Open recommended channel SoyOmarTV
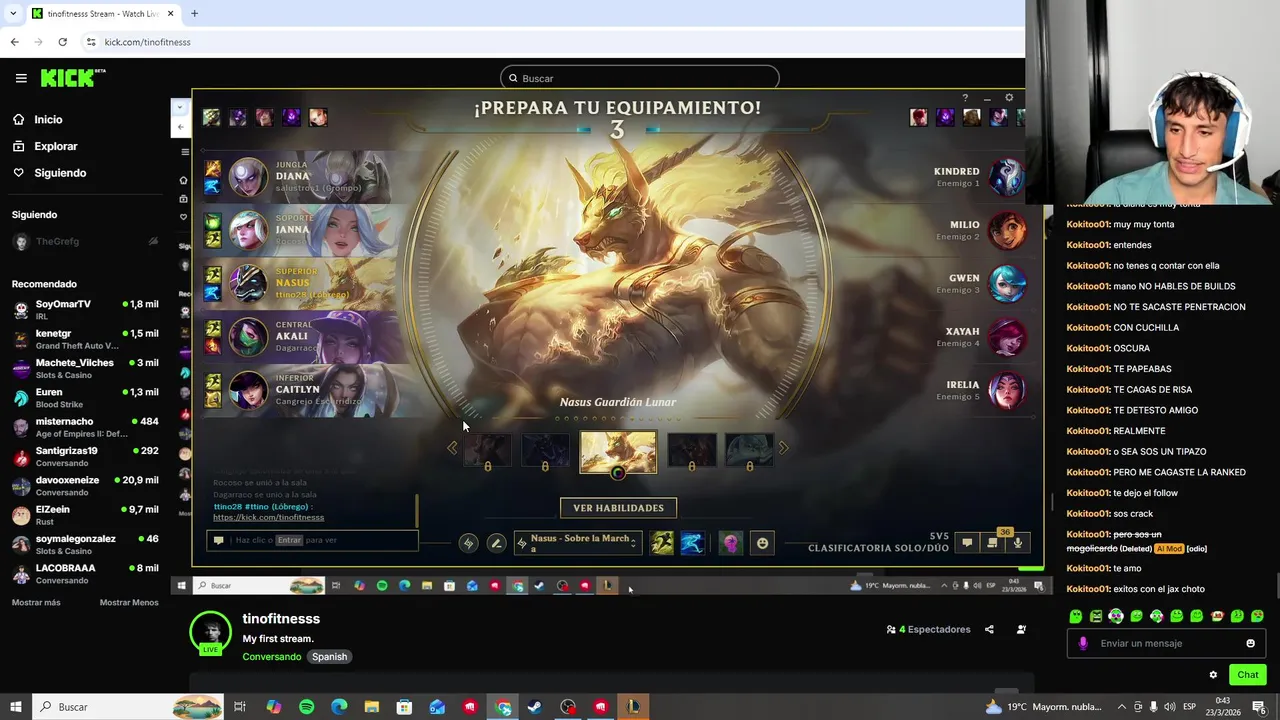The width and height of the screenshot is (1280, 720). [85, 309]
